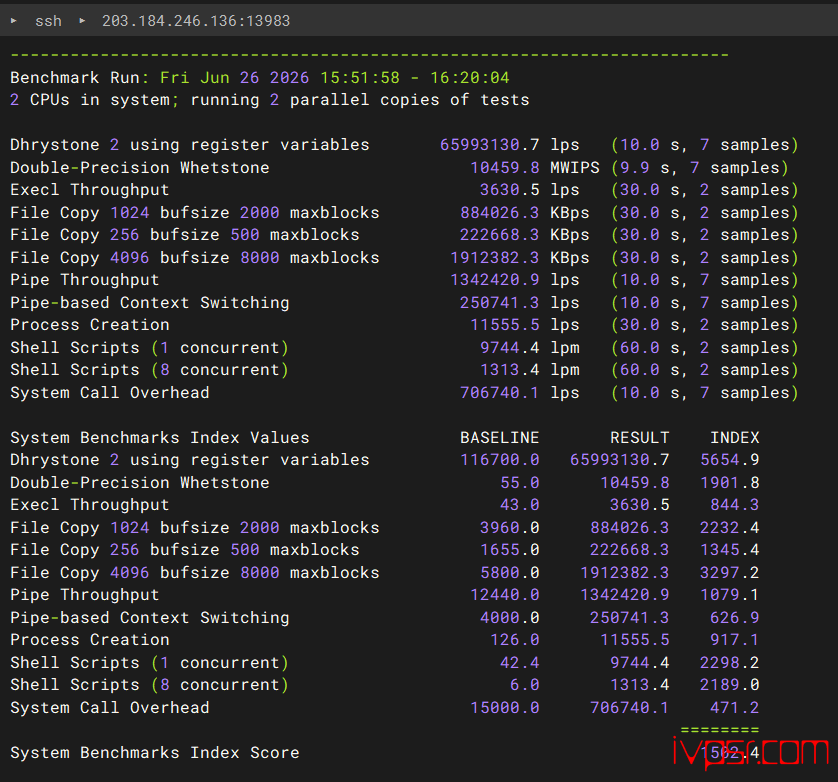
Task: Click the Context Switching baseline 4000.0
Action: click(509, 617)
